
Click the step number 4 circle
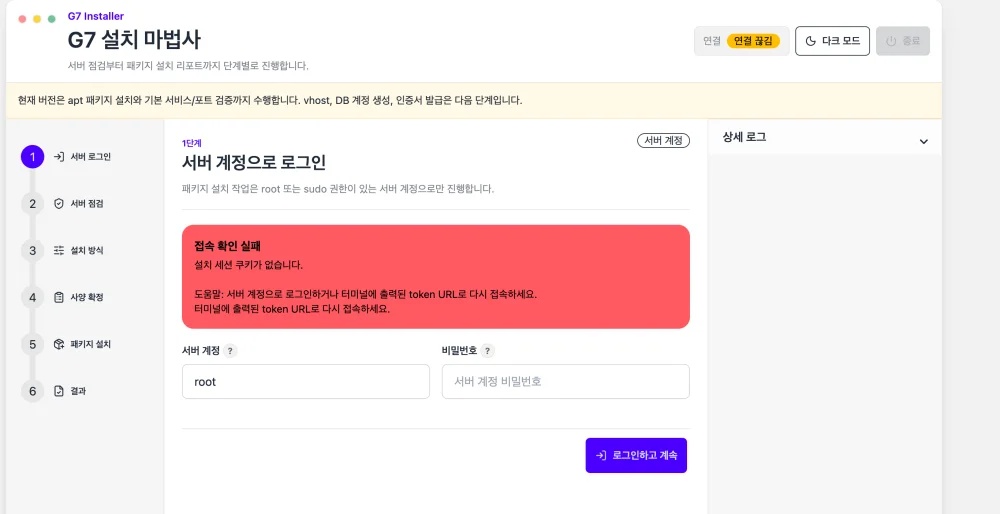33,297
